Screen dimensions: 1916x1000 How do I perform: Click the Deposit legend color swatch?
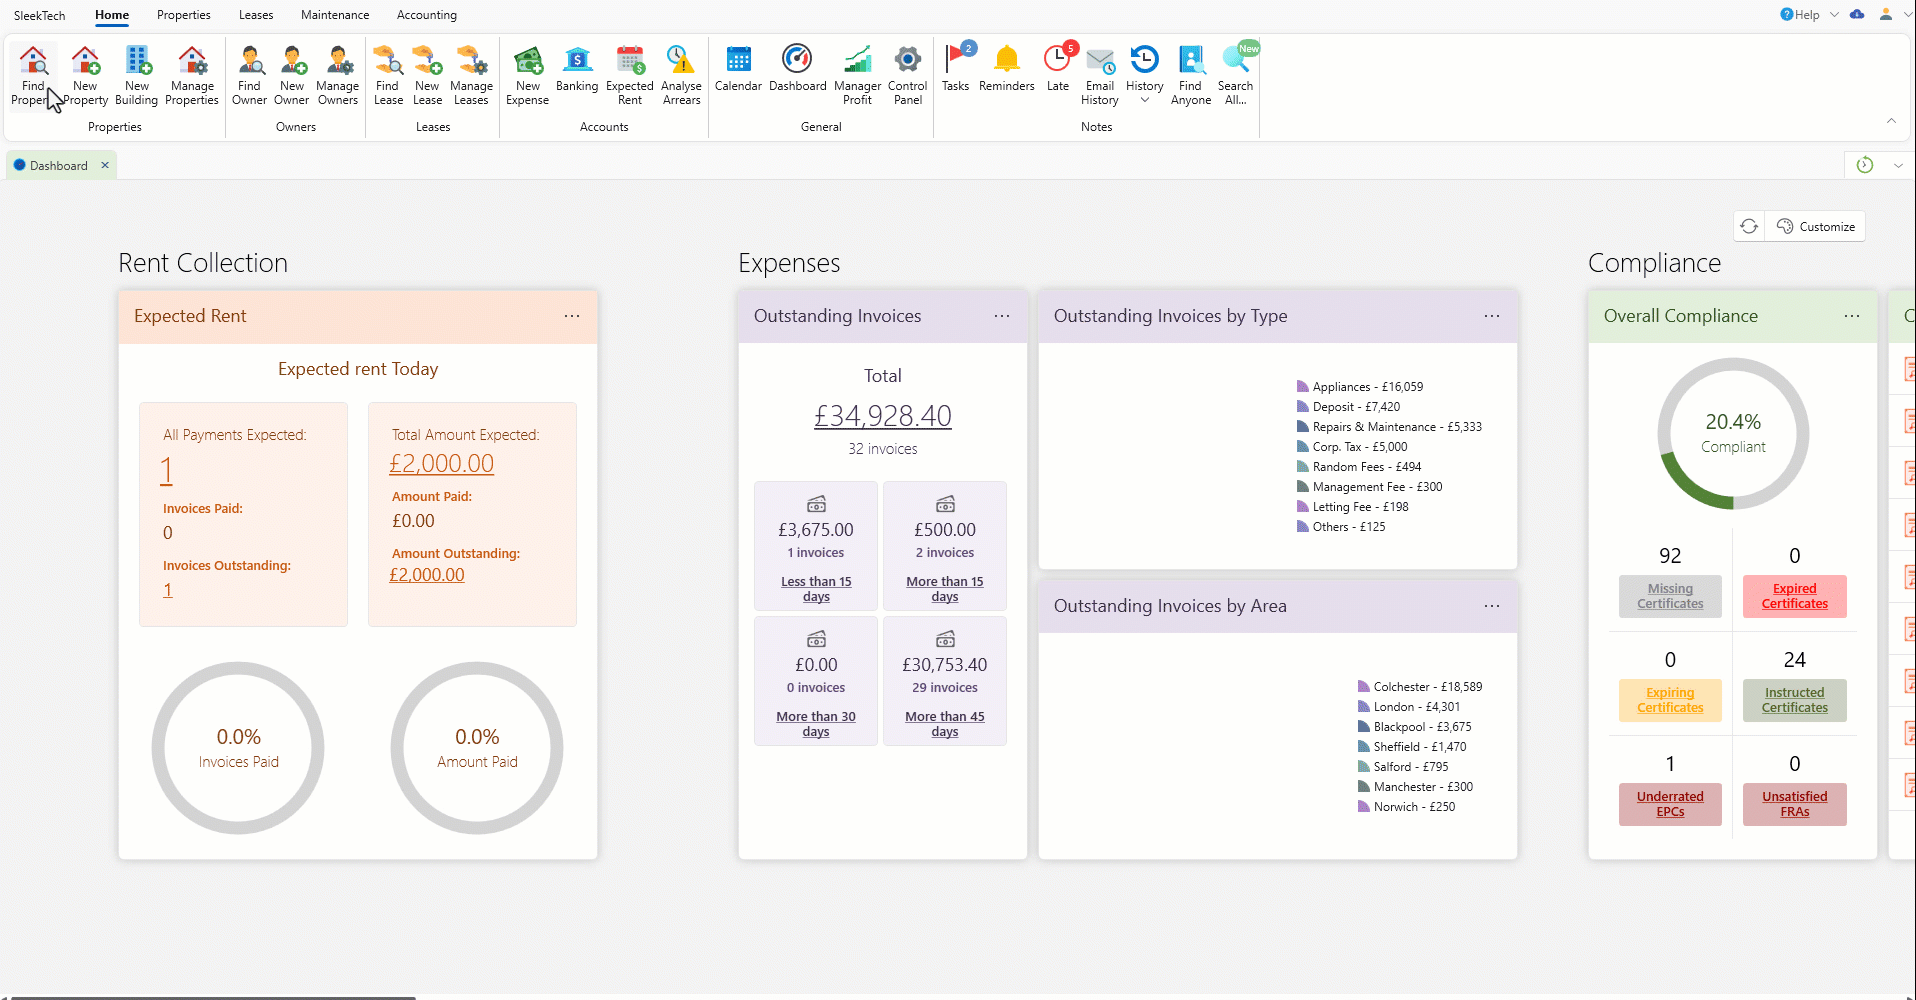coord(1303,407)
